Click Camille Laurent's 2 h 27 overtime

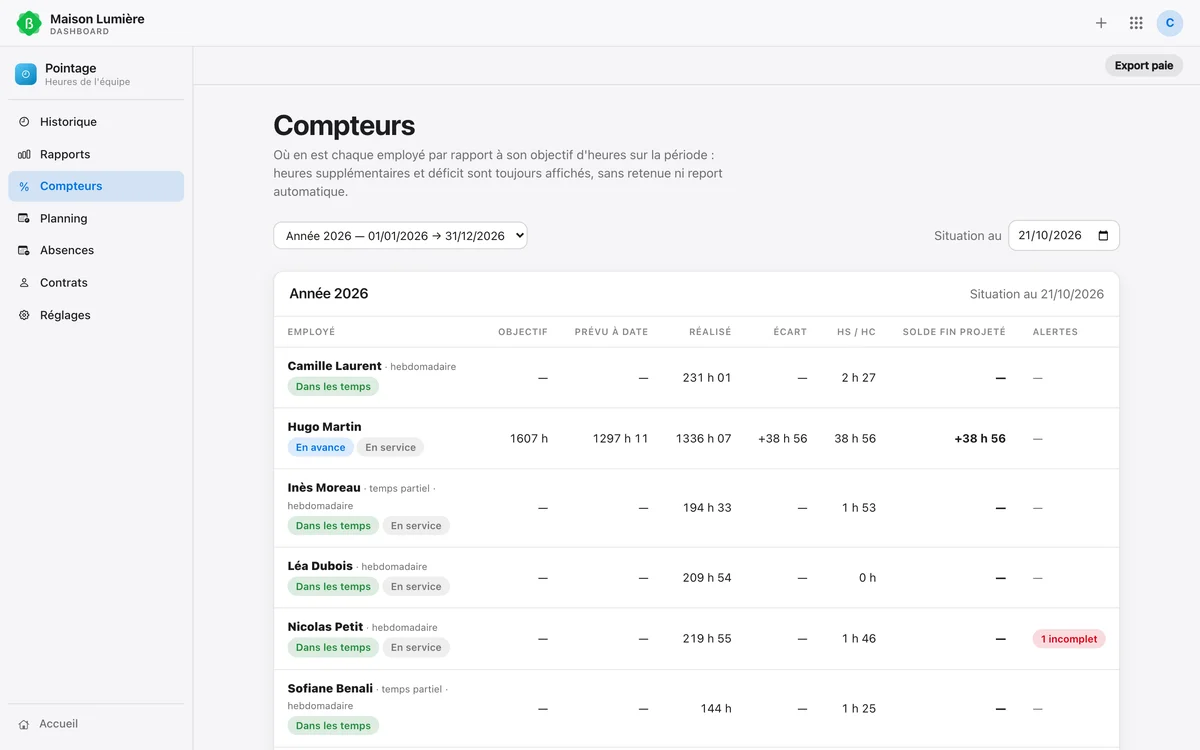point(859,378)
